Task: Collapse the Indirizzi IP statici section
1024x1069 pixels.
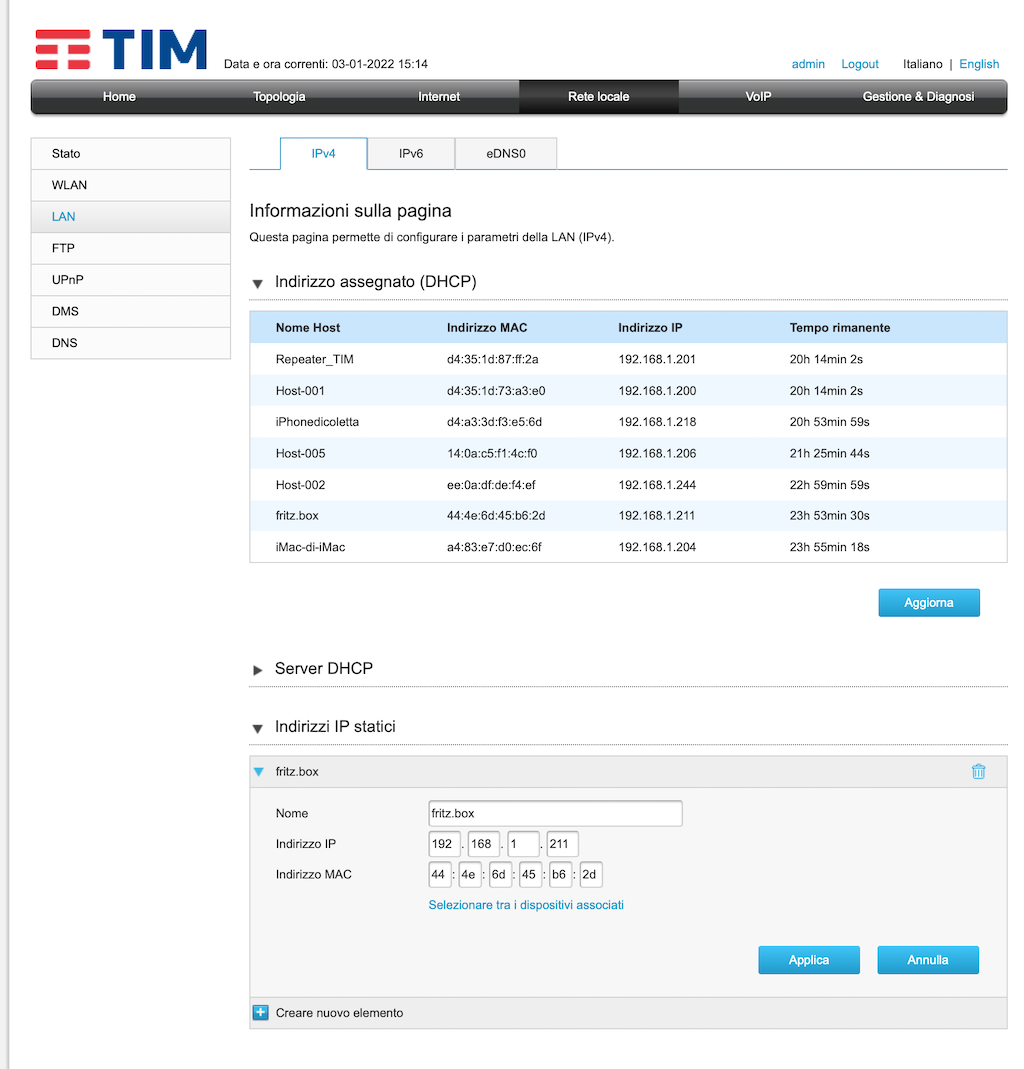Action: pos(258,728)
